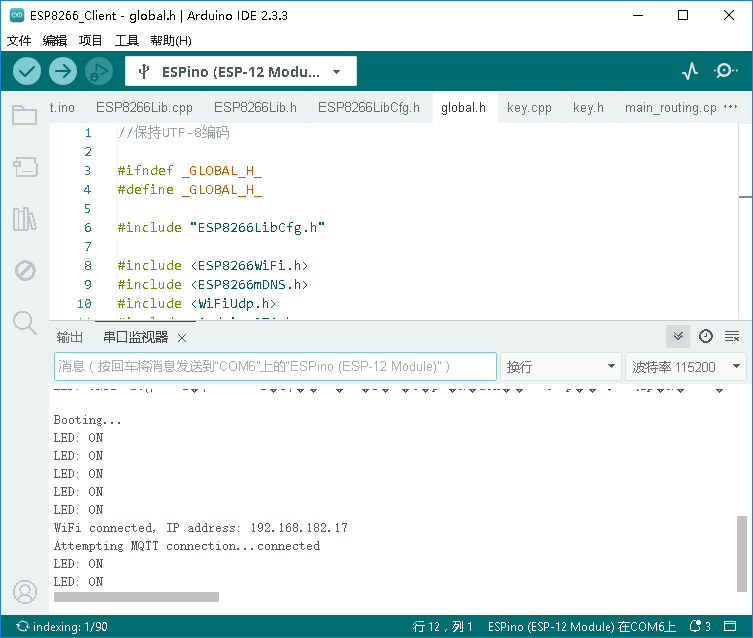This screenshot has width=753, height=638.
Task: Click line number 5 in the gutter
Action: click(87, 208)
